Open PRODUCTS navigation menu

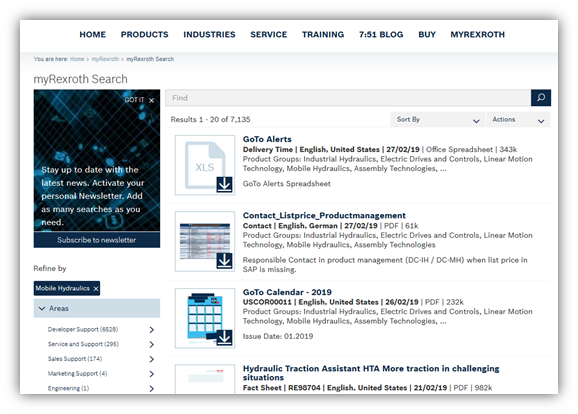click(144, 35)
